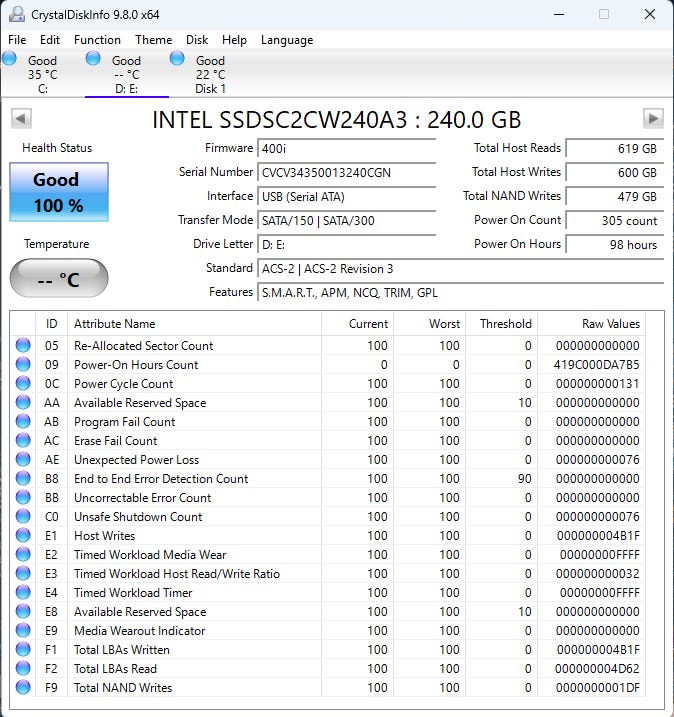The image size is (674, 717).
Task: Select raw value 000000000032
Action: click(598, 573)
